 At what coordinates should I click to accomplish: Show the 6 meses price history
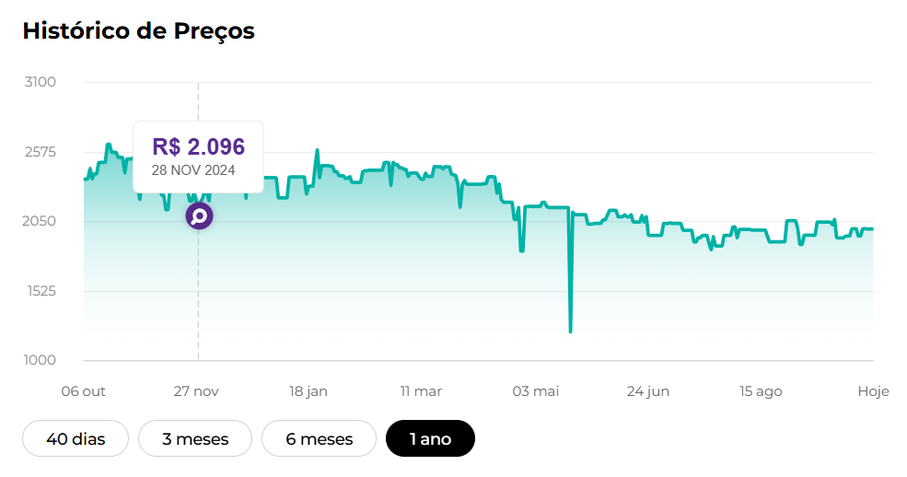coord(319,439)
